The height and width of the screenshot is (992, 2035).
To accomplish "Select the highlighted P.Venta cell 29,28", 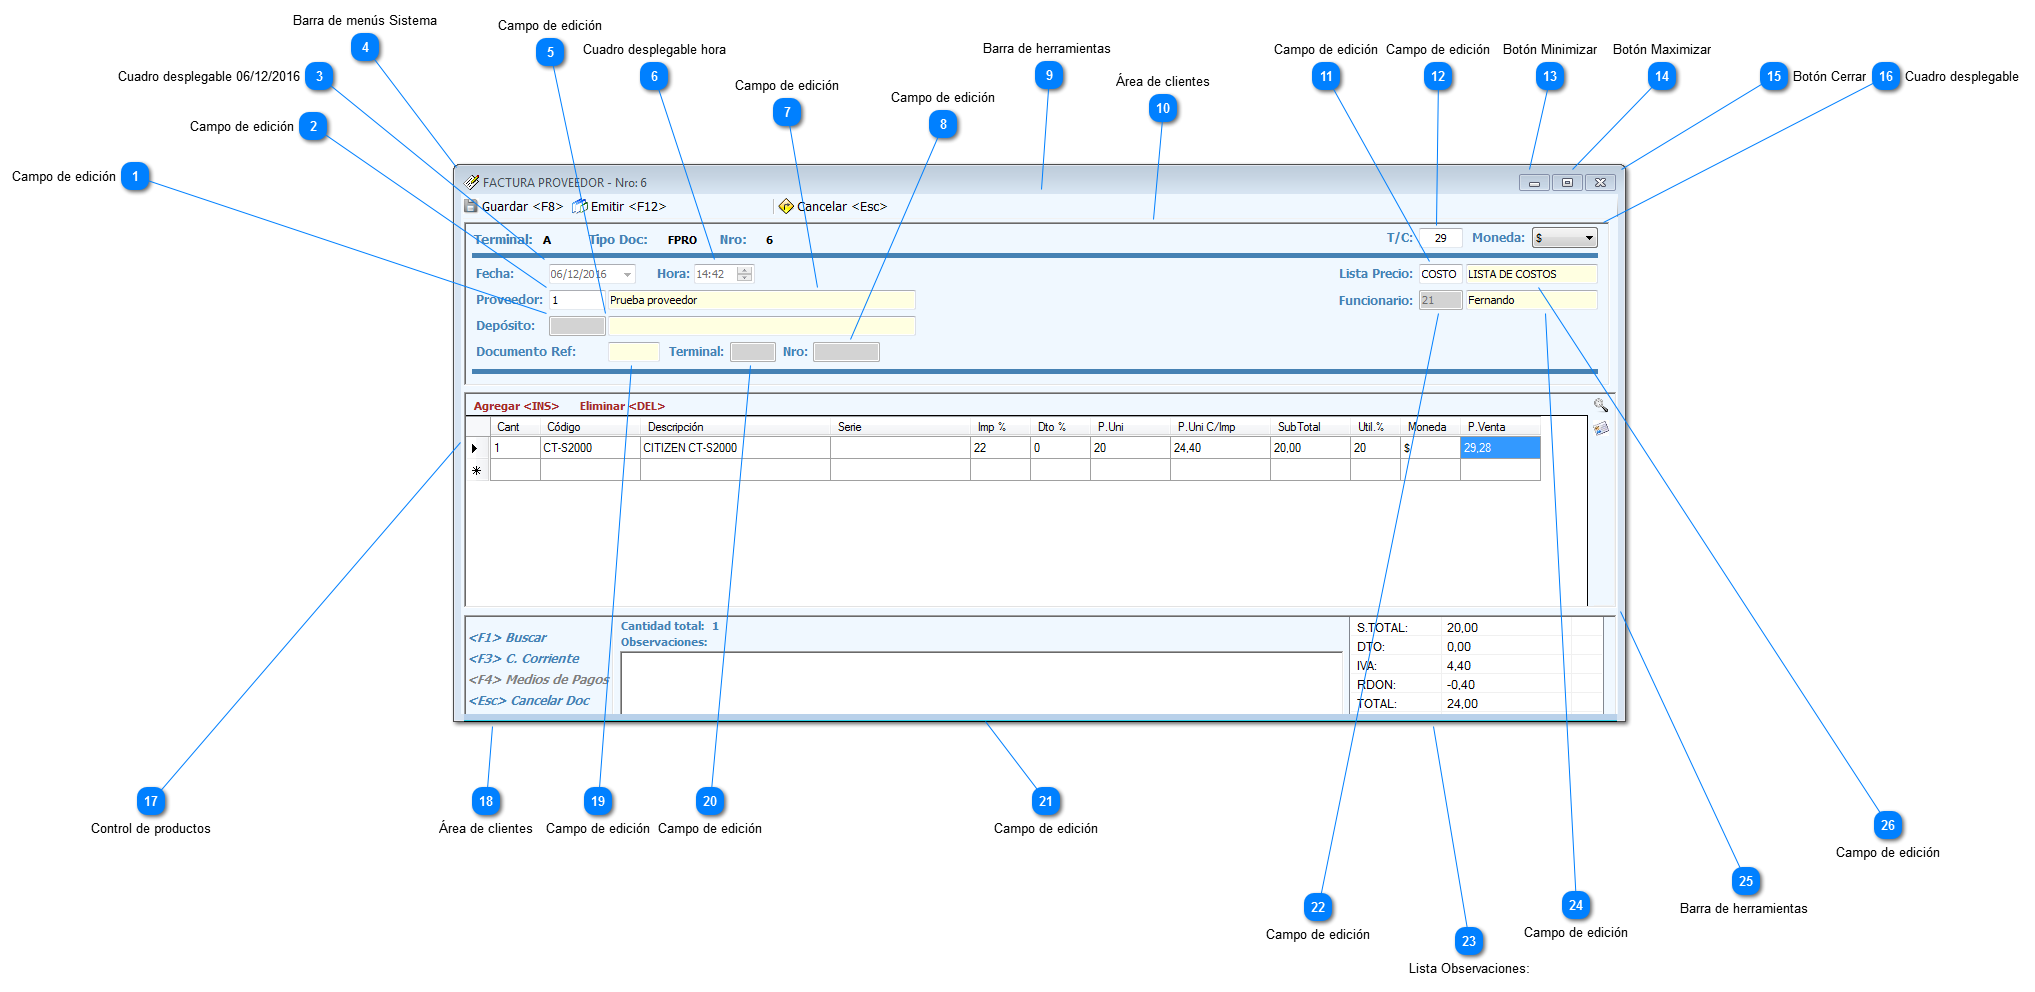I will click(x=1500, y=448).
